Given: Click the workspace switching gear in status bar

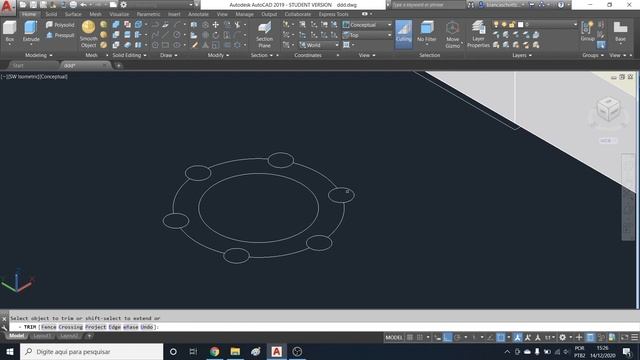Looking at the screenshot, I should tap(562, 338).
